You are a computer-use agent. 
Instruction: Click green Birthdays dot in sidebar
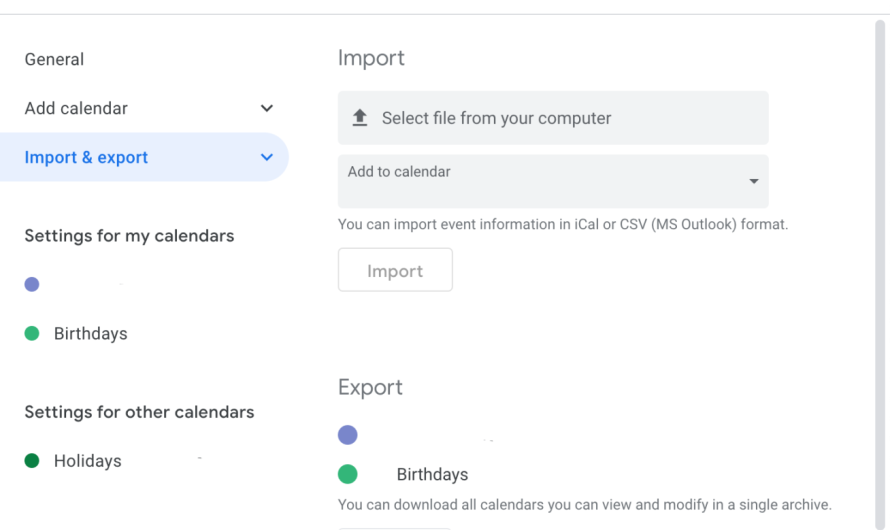pyautogui.click(x=32, y=334)
